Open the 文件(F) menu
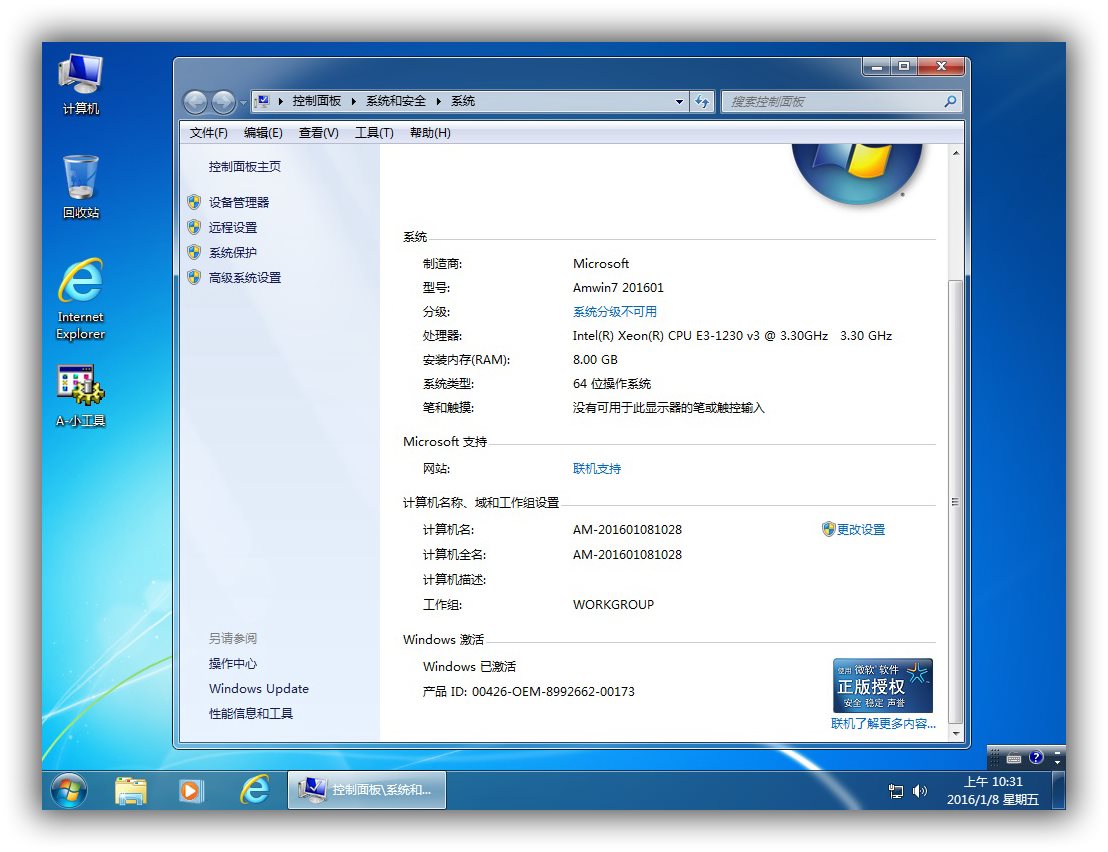Image resolution: width=1108 pixels, height=852 pixels. 208,133
